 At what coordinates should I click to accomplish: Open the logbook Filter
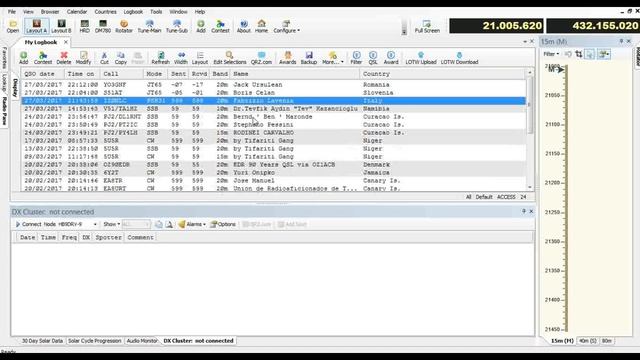[x=356, y=58]
